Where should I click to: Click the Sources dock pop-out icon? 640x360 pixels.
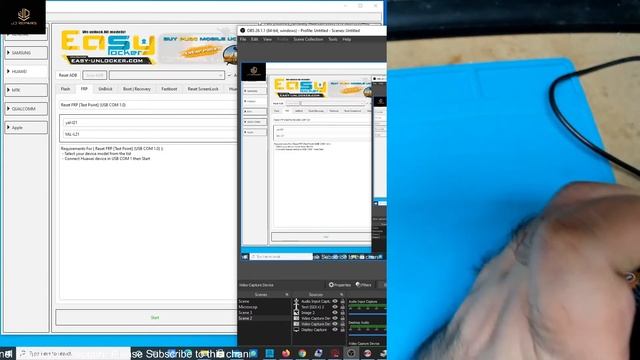pos(342,295)
